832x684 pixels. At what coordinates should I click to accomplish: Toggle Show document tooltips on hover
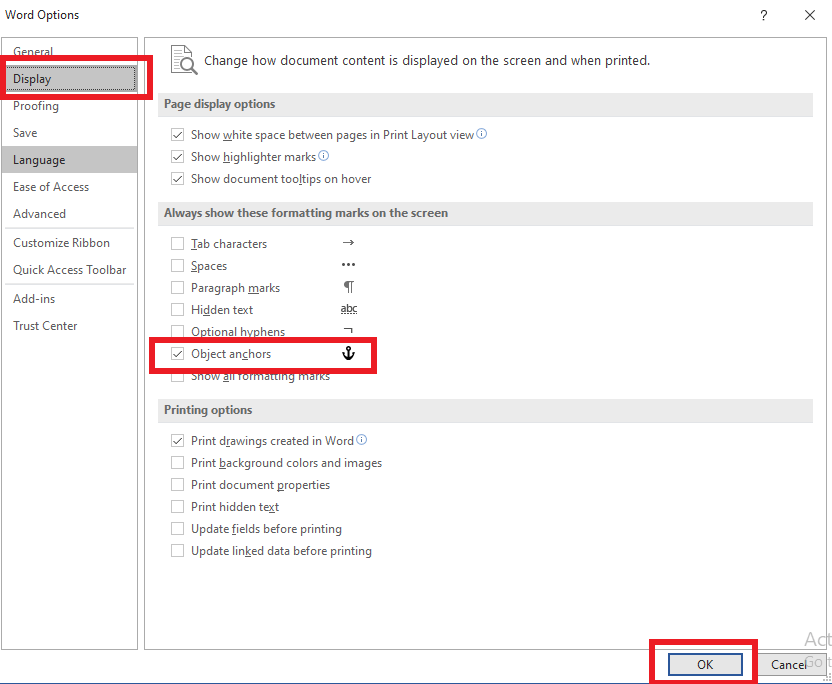[177, 179]
